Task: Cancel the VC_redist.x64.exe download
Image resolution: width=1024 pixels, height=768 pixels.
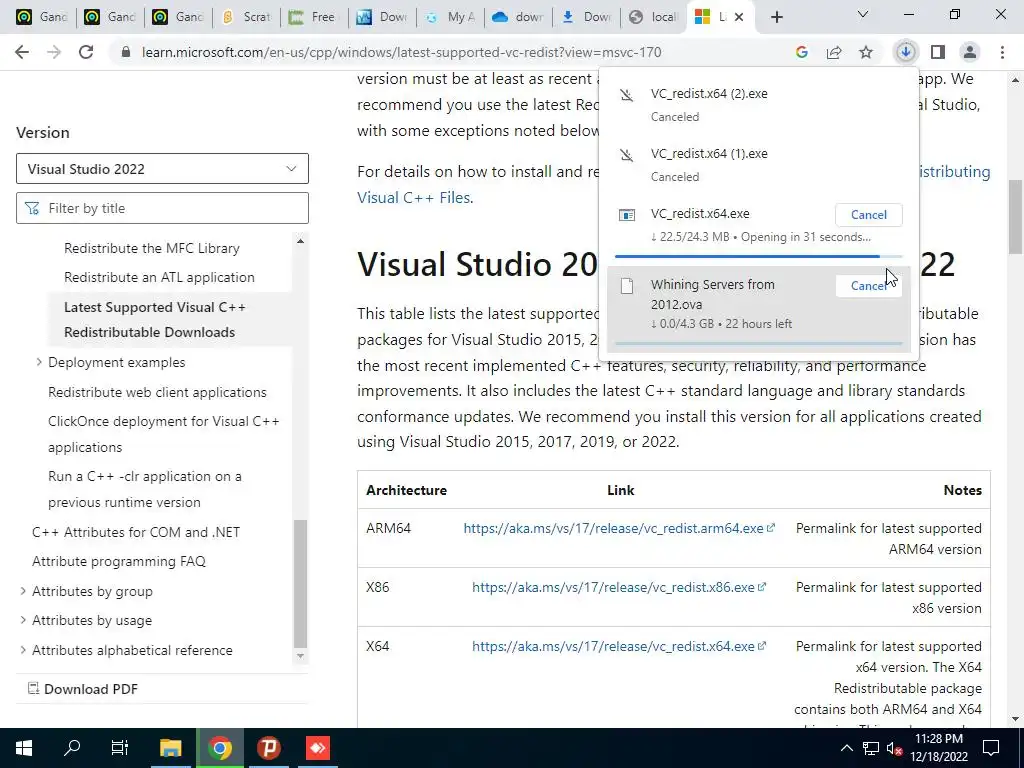Action: pyautogui.click(x=869, y=215)
